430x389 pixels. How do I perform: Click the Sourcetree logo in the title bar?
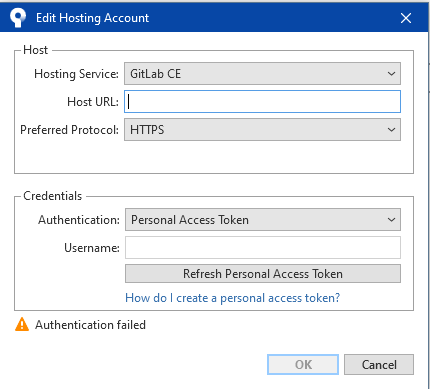point(18,17)
